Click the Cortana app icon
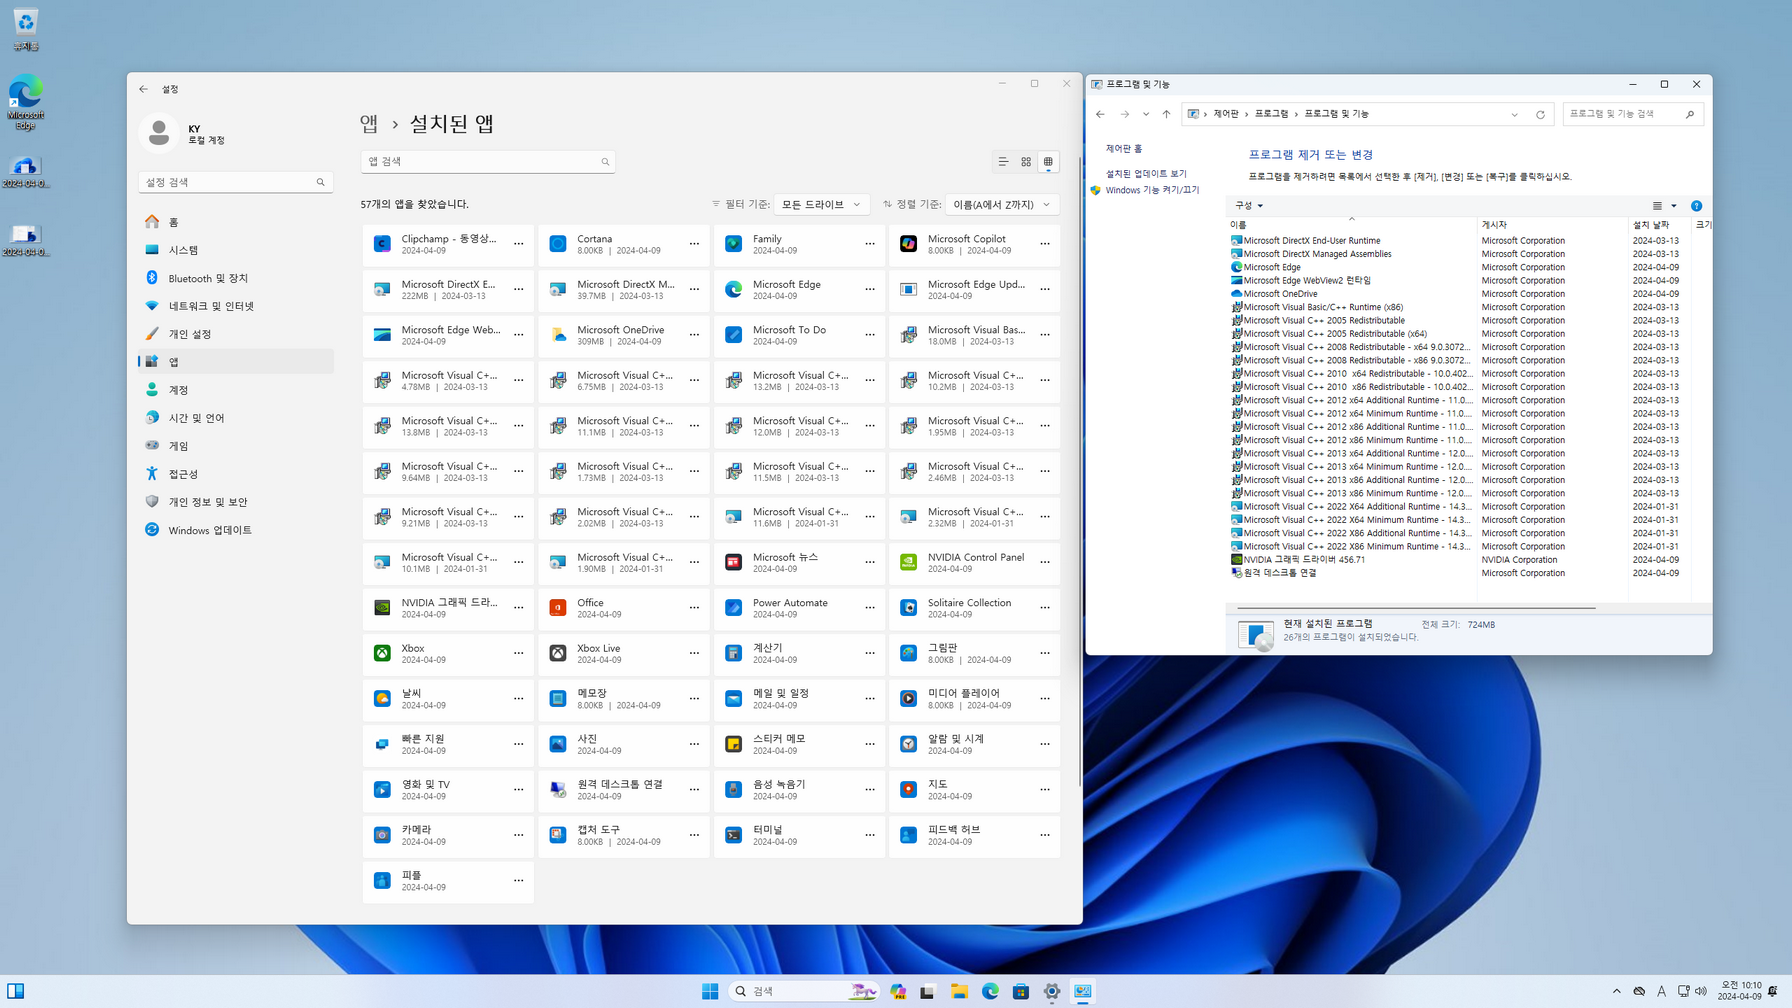The height and width of the screenshot is (1008, 1792). pos(558,244)
